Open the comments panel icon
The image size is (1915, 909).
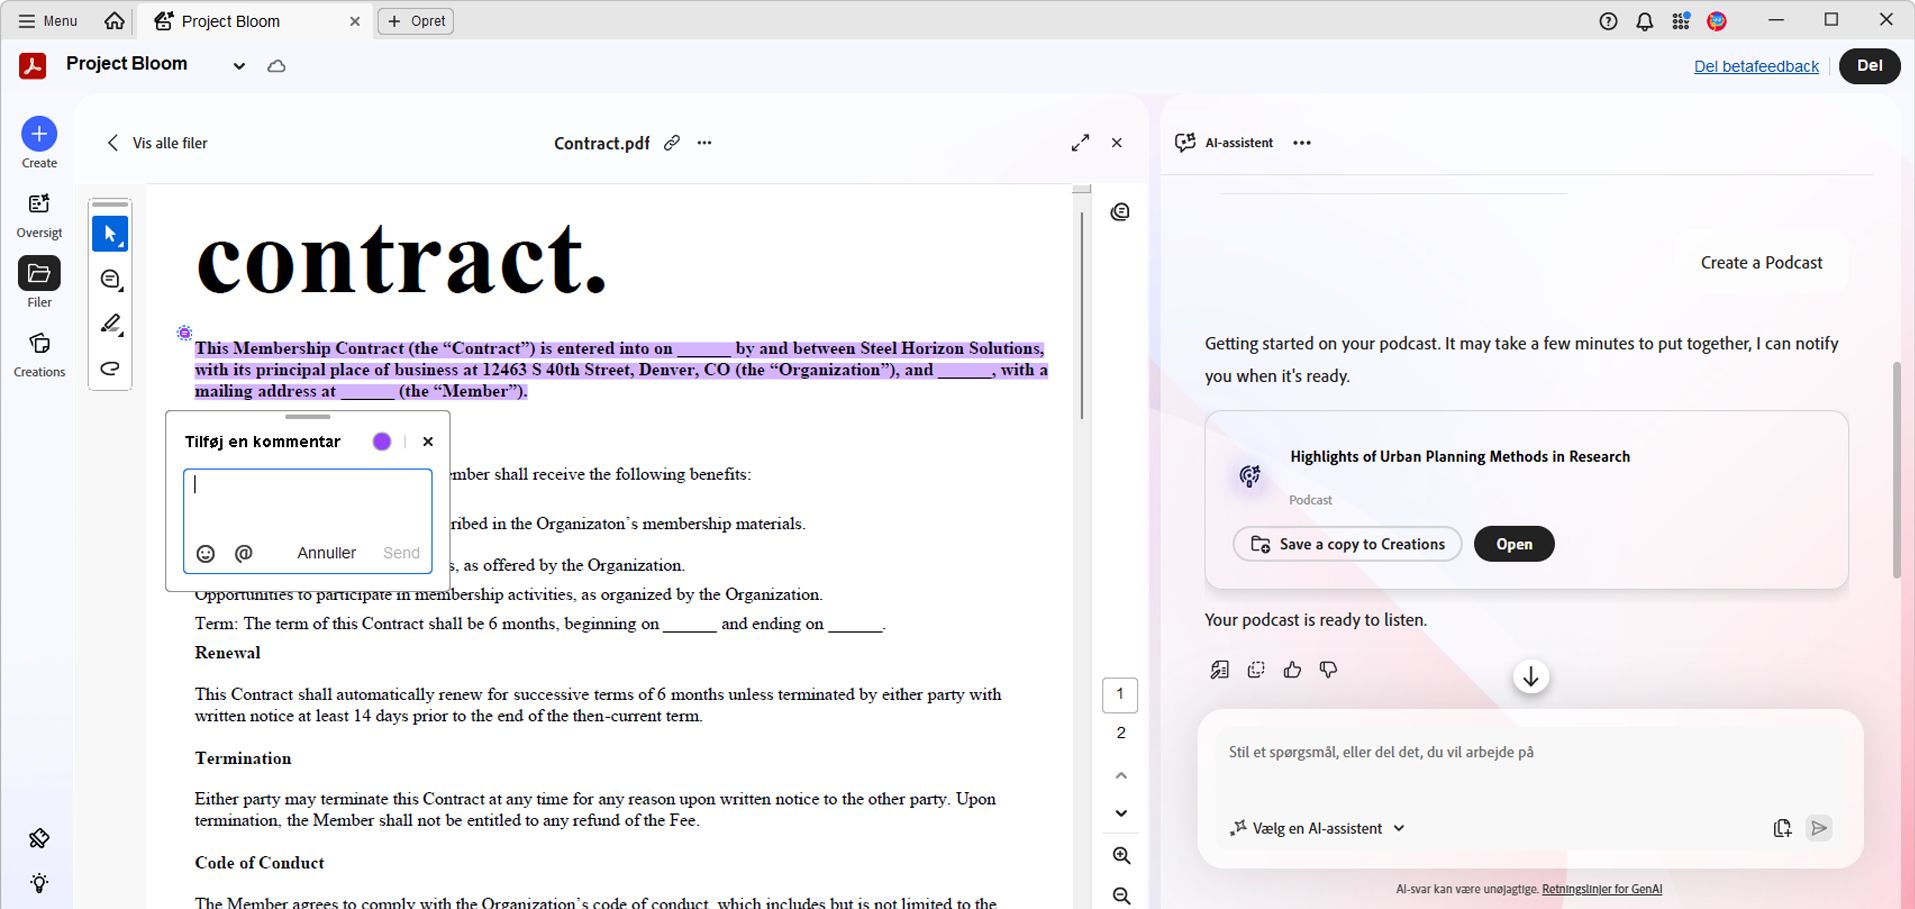pos(1120,212)
